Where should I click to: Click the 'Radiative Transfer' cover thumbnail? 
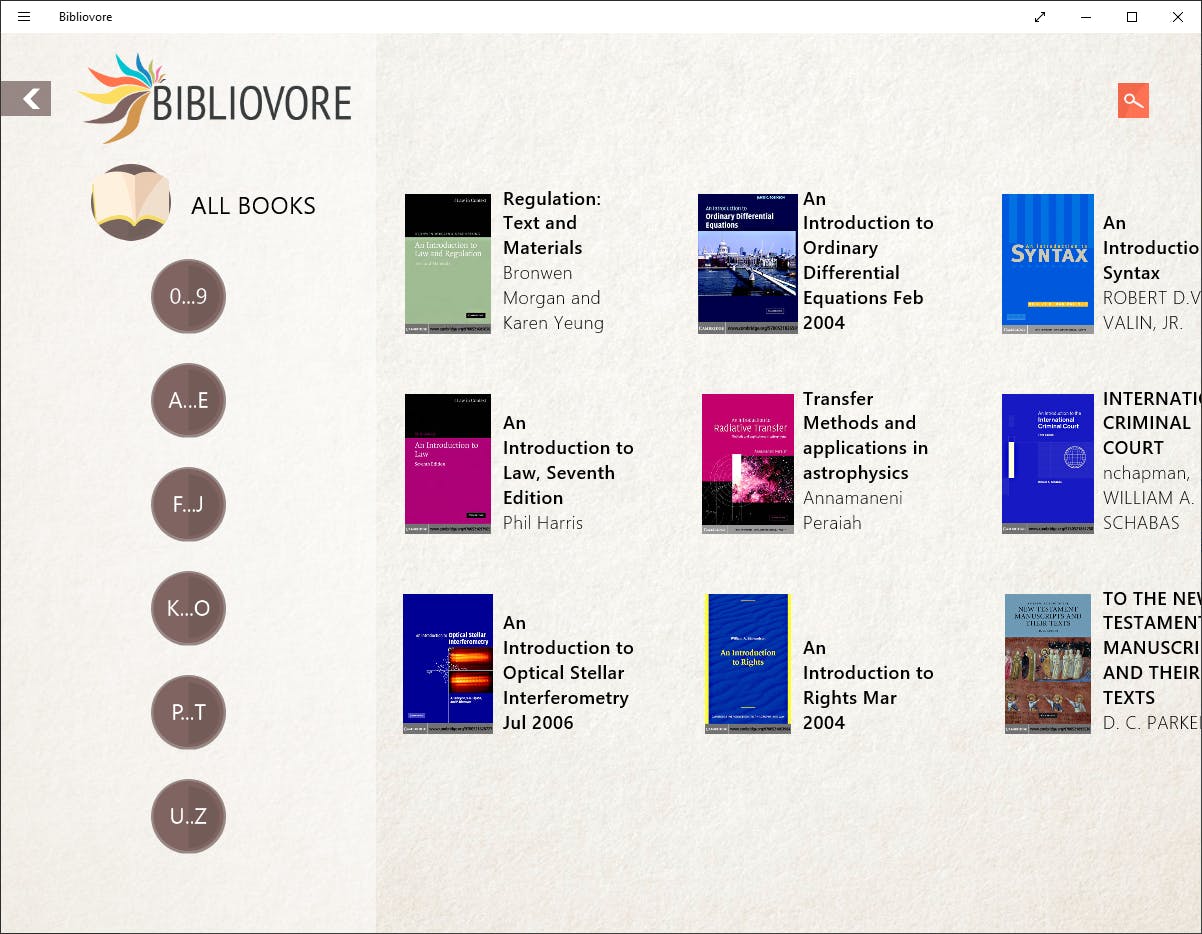click(747, 463)
